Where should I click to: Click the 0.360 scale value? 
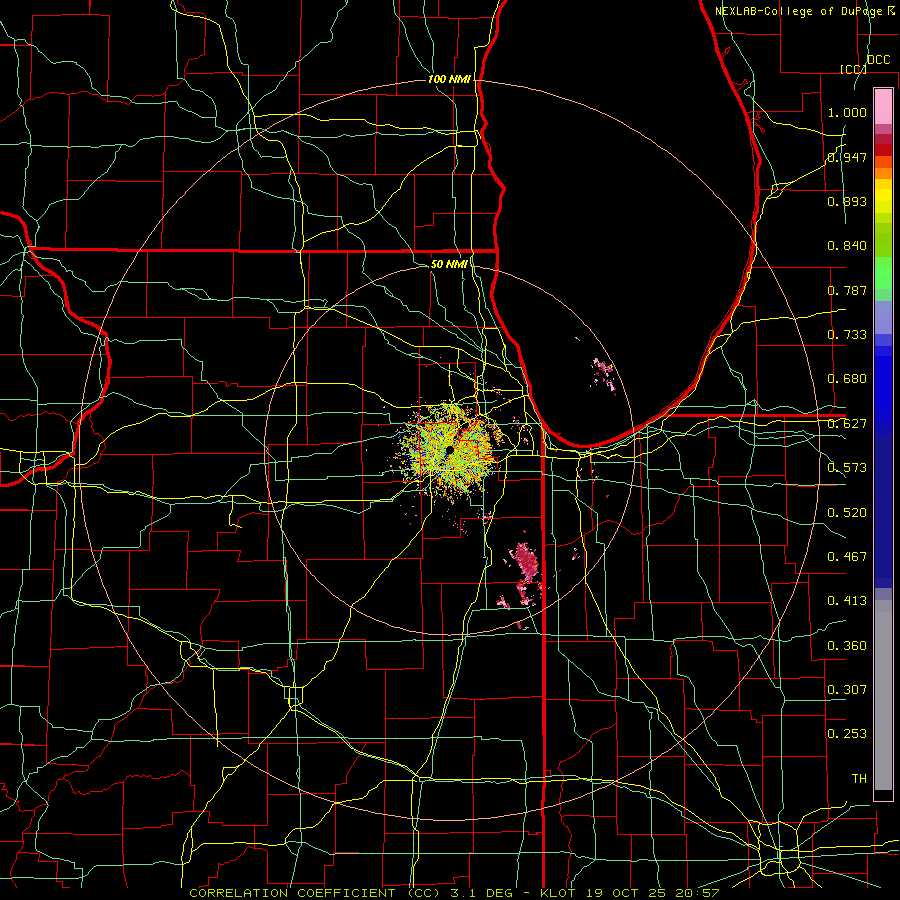click(847, 646)
